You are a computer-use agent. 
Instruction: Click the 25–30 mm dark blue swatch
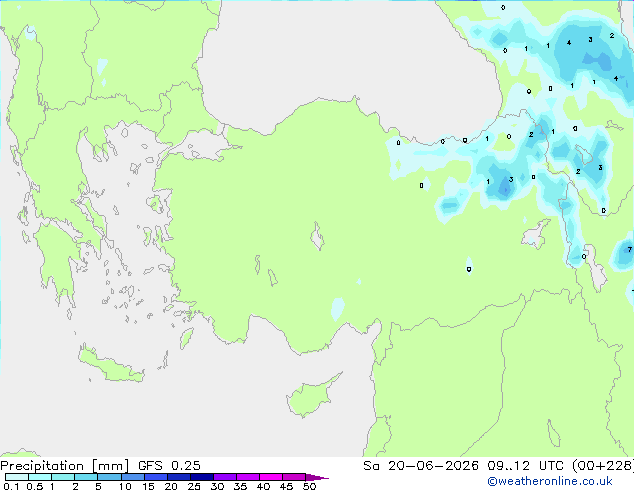(201, 477)
